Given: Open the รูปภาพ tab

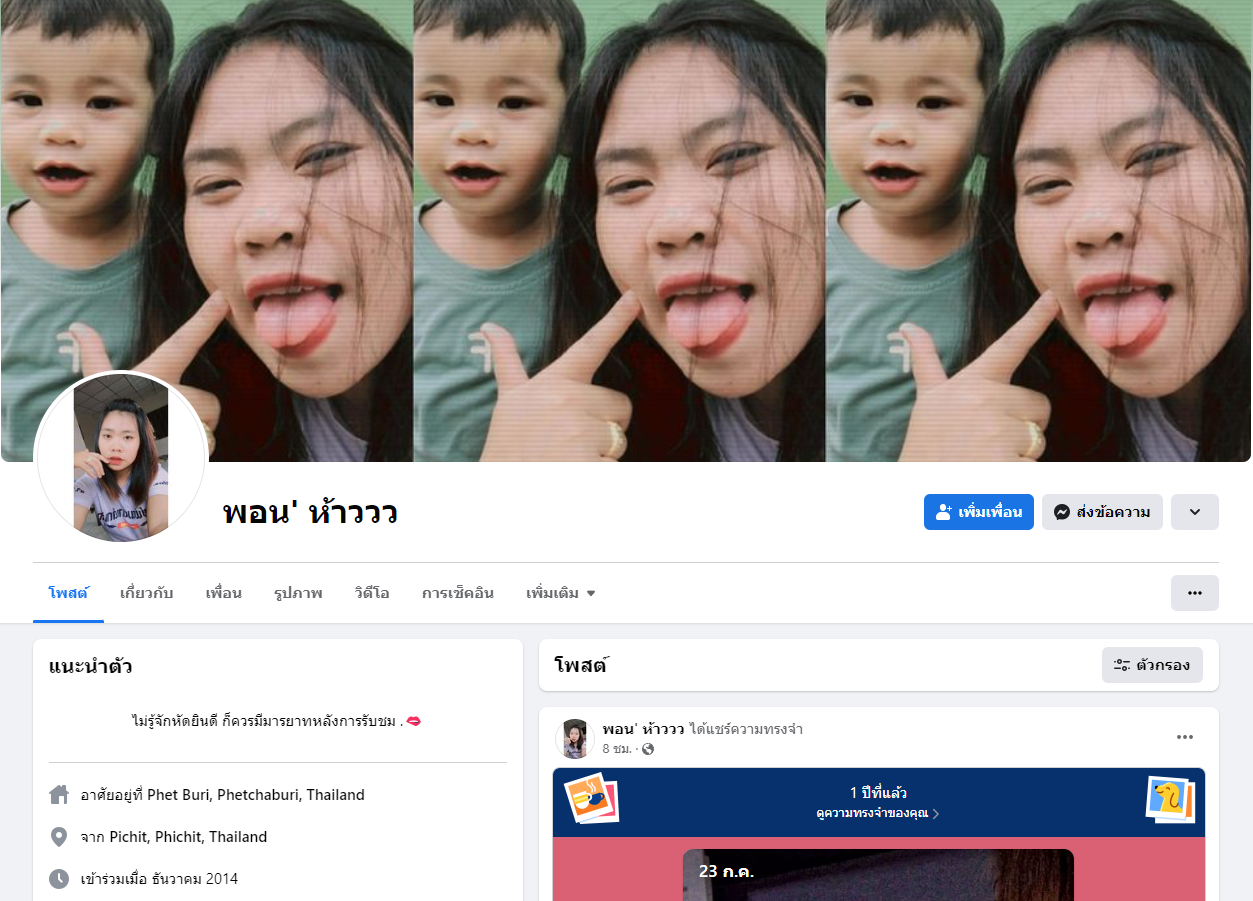Looking at the screenshot, I should pos(298,593).
